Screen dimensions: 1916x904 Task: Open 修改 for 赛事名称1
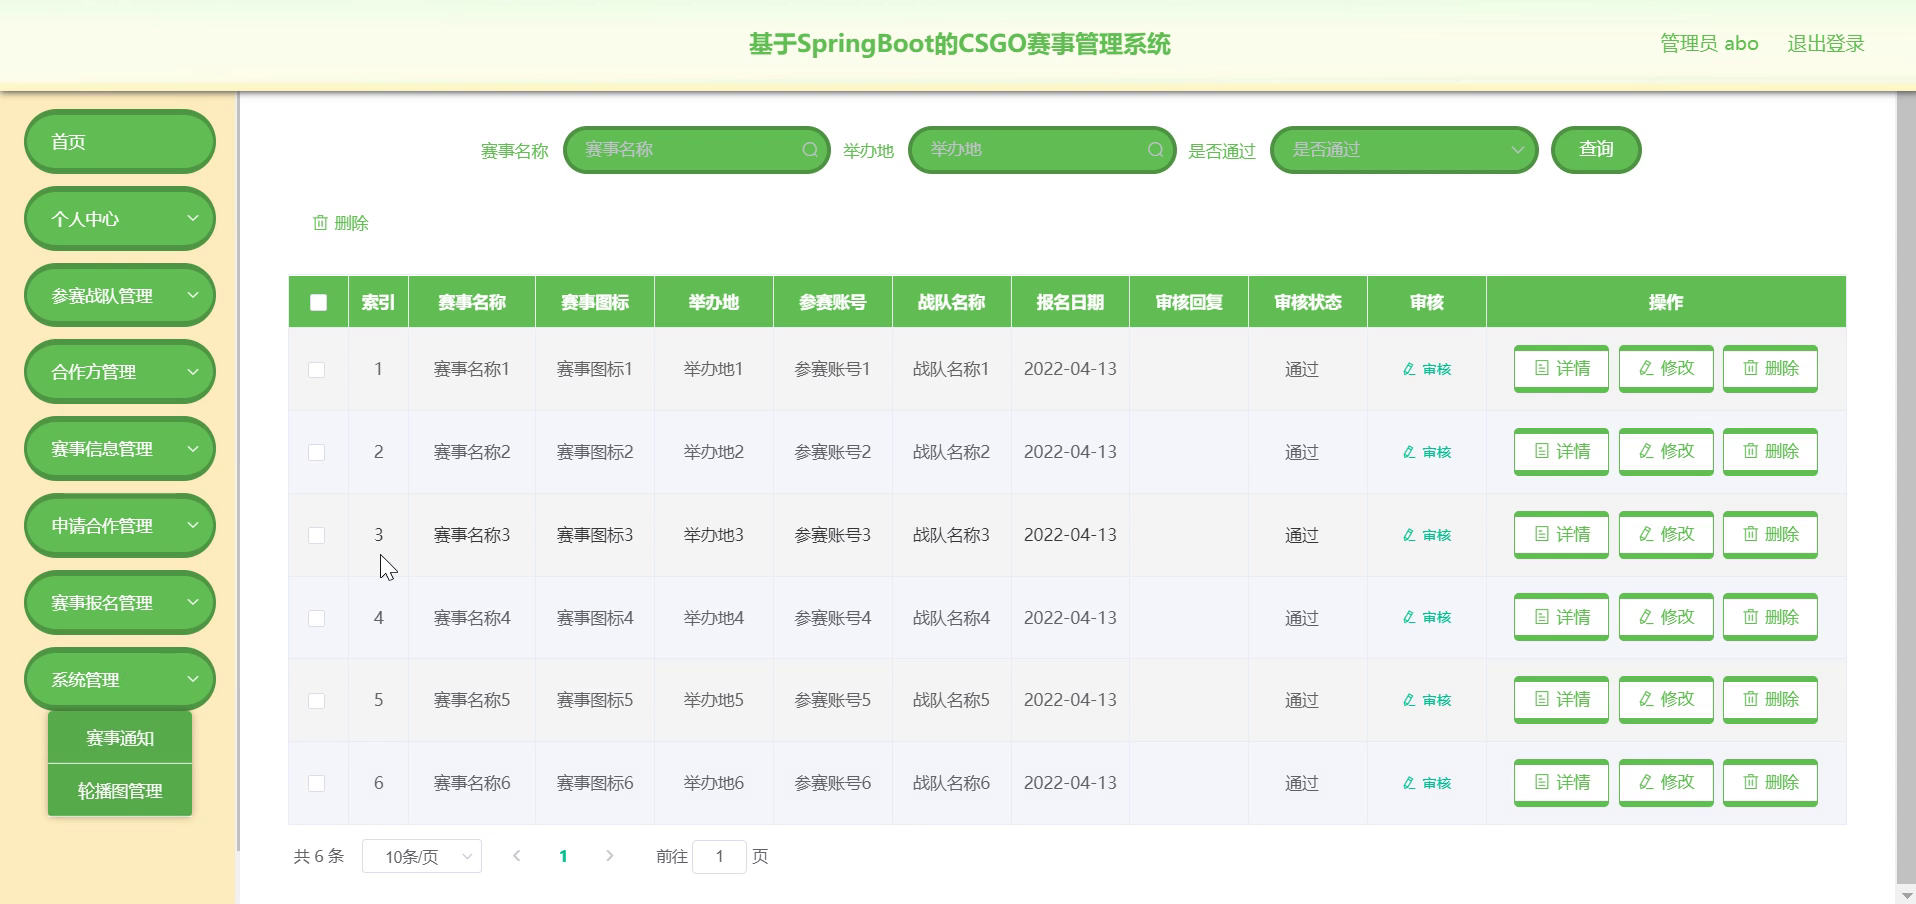(1666, 369)
